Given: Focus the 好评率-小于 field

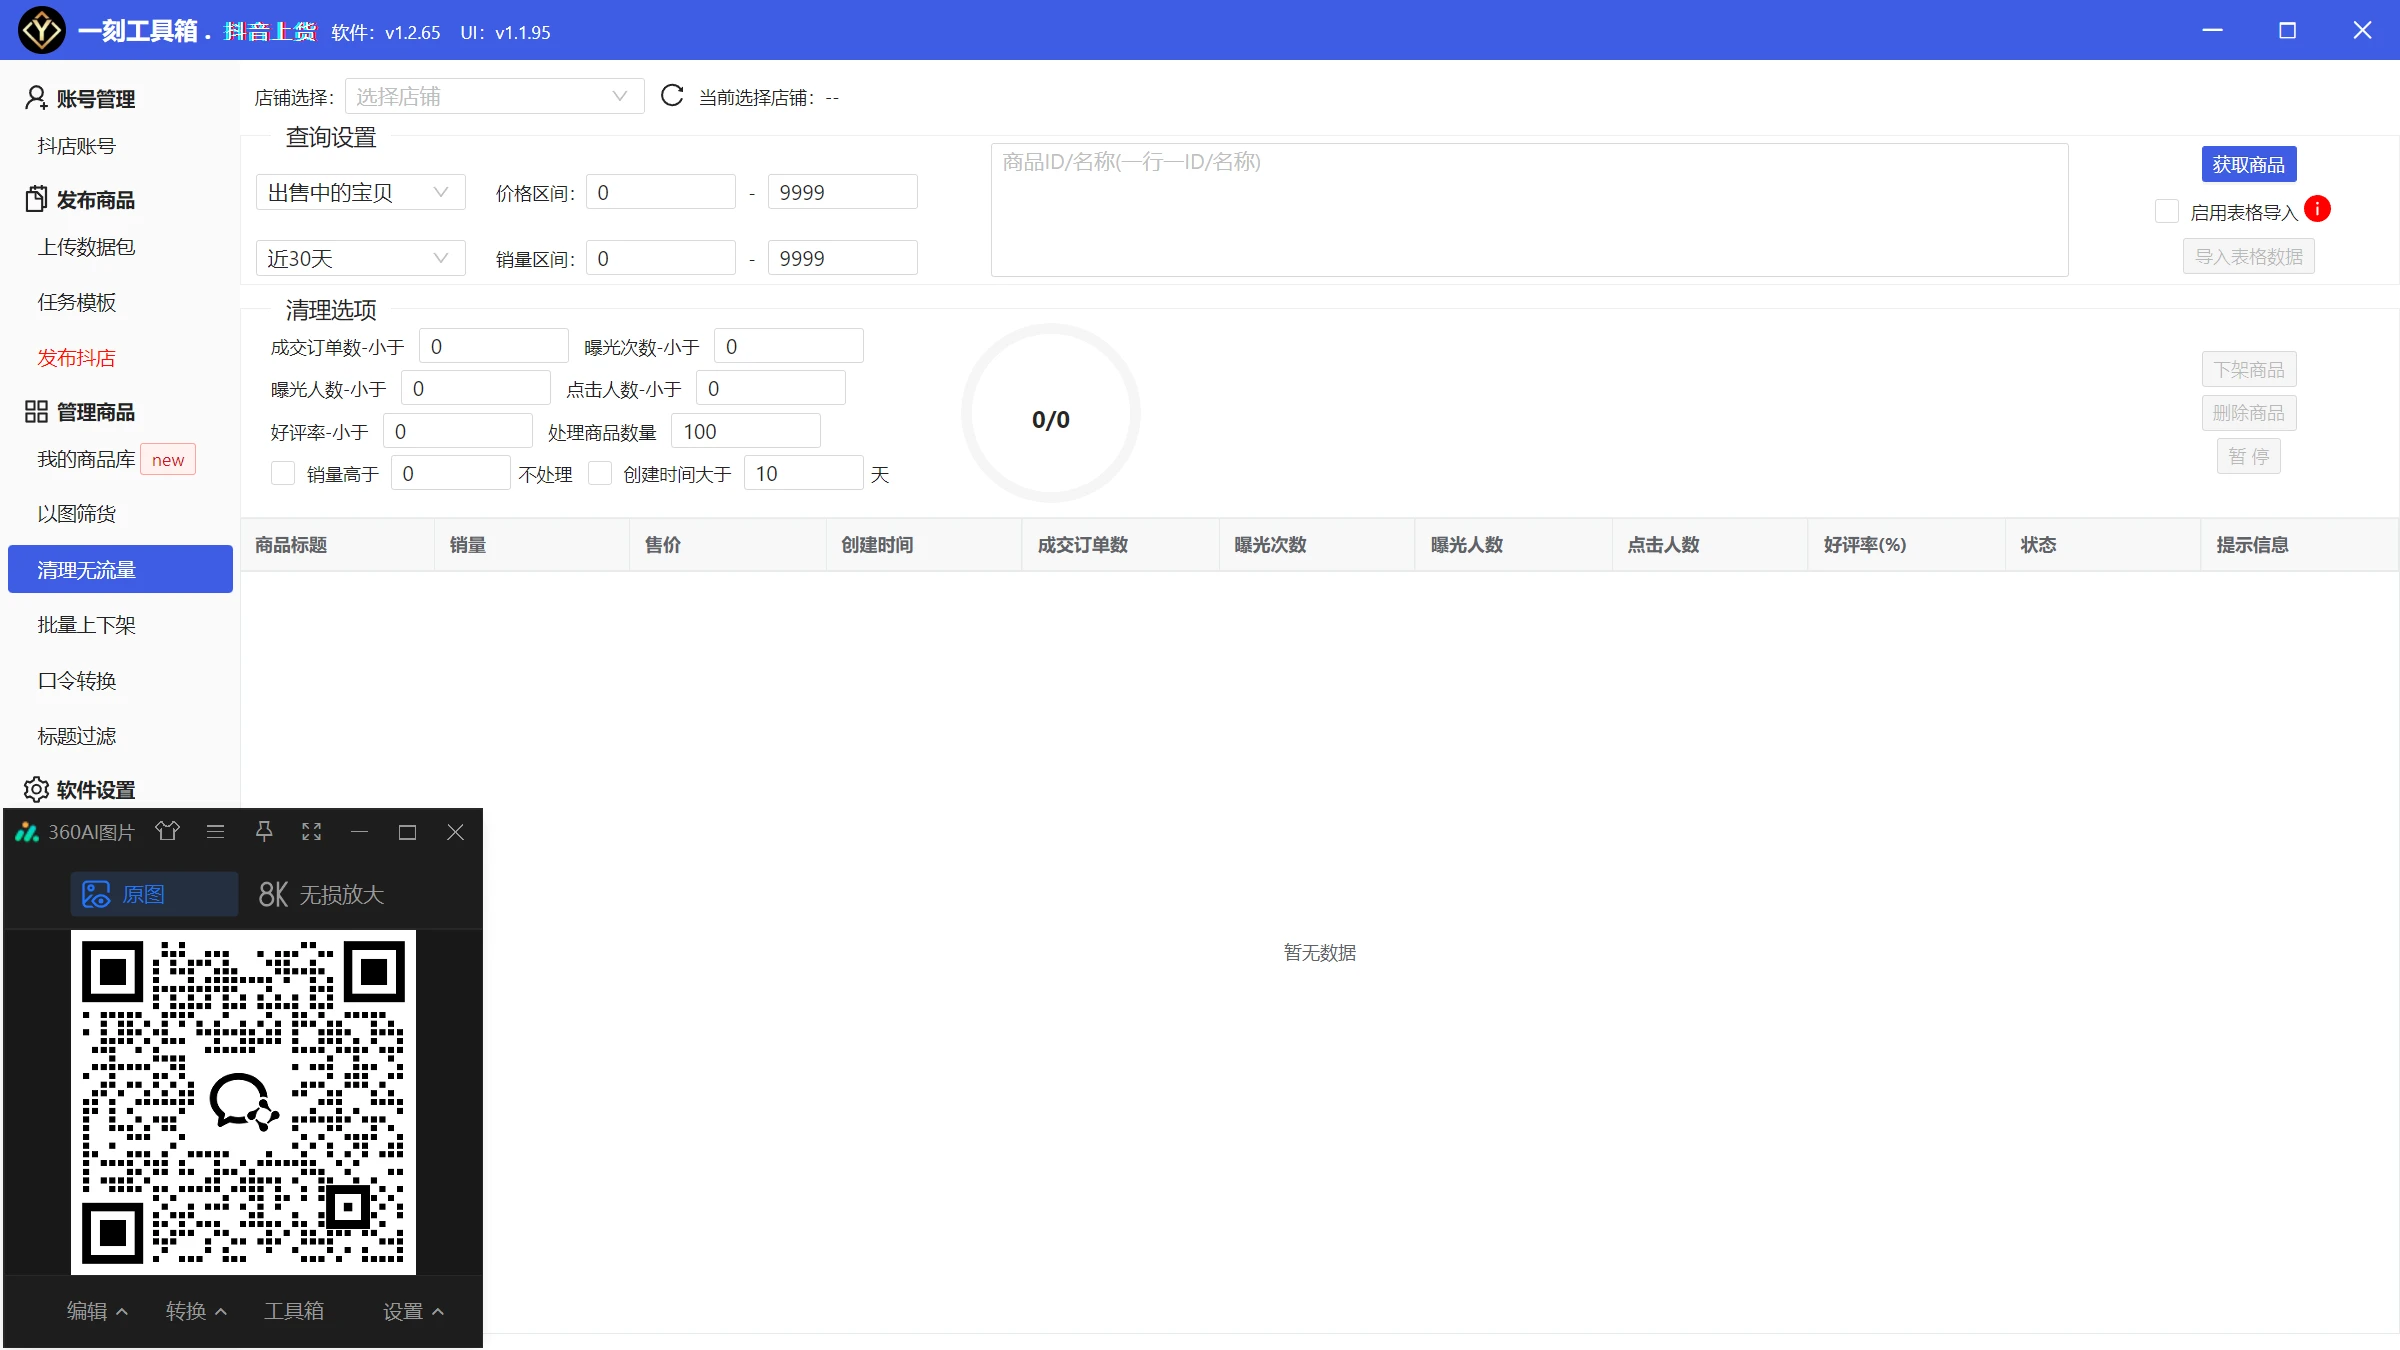Looking at the screenshot, I should [x=457, y=431].
